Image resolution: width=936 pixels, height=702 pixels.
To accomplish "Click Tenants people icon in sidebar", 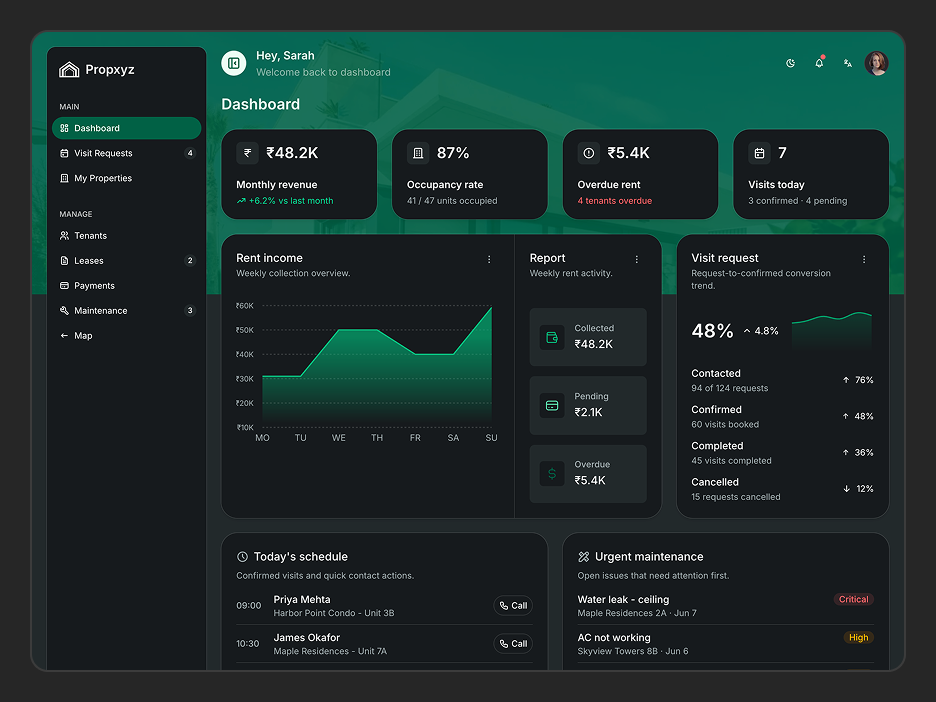I will (x=64, y=236).
